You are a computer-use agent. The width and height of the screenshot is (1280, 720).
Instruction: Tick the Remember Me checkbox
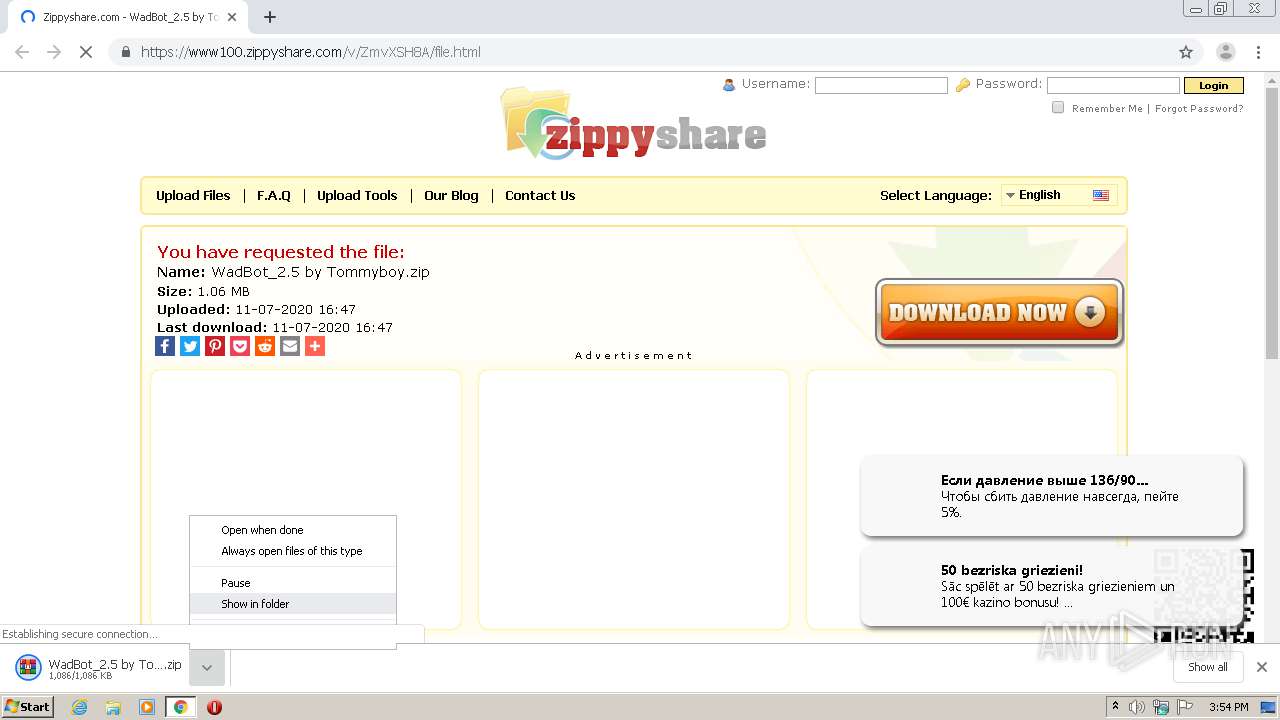(x=1058, y=108)
